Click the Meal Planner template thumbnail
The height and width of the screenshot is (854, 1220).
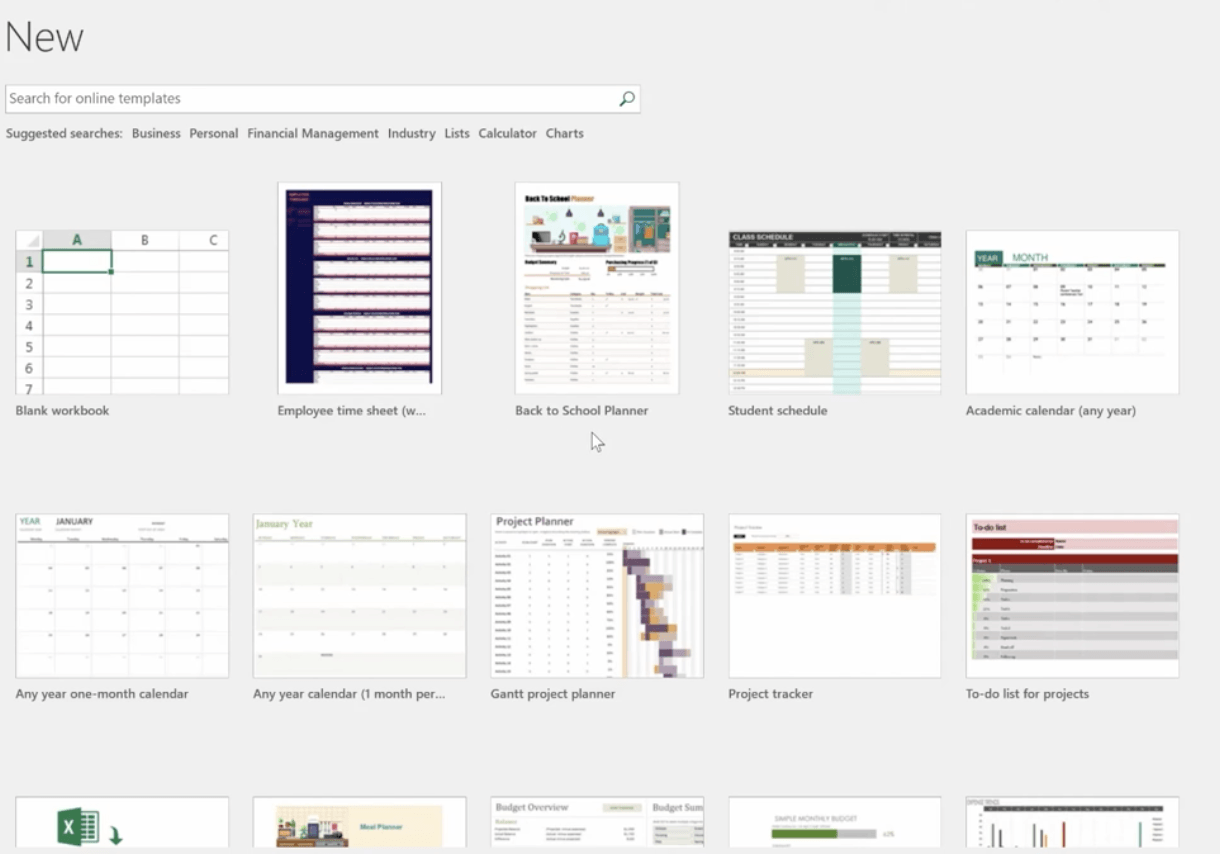[x=359, y=824]
